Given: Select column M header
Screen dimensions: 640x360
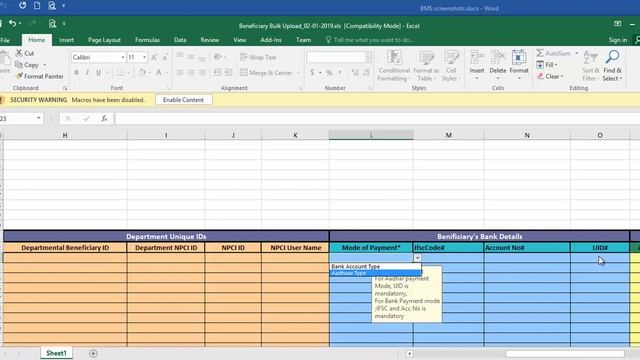Looking at the screenshot, I should 449,135.
